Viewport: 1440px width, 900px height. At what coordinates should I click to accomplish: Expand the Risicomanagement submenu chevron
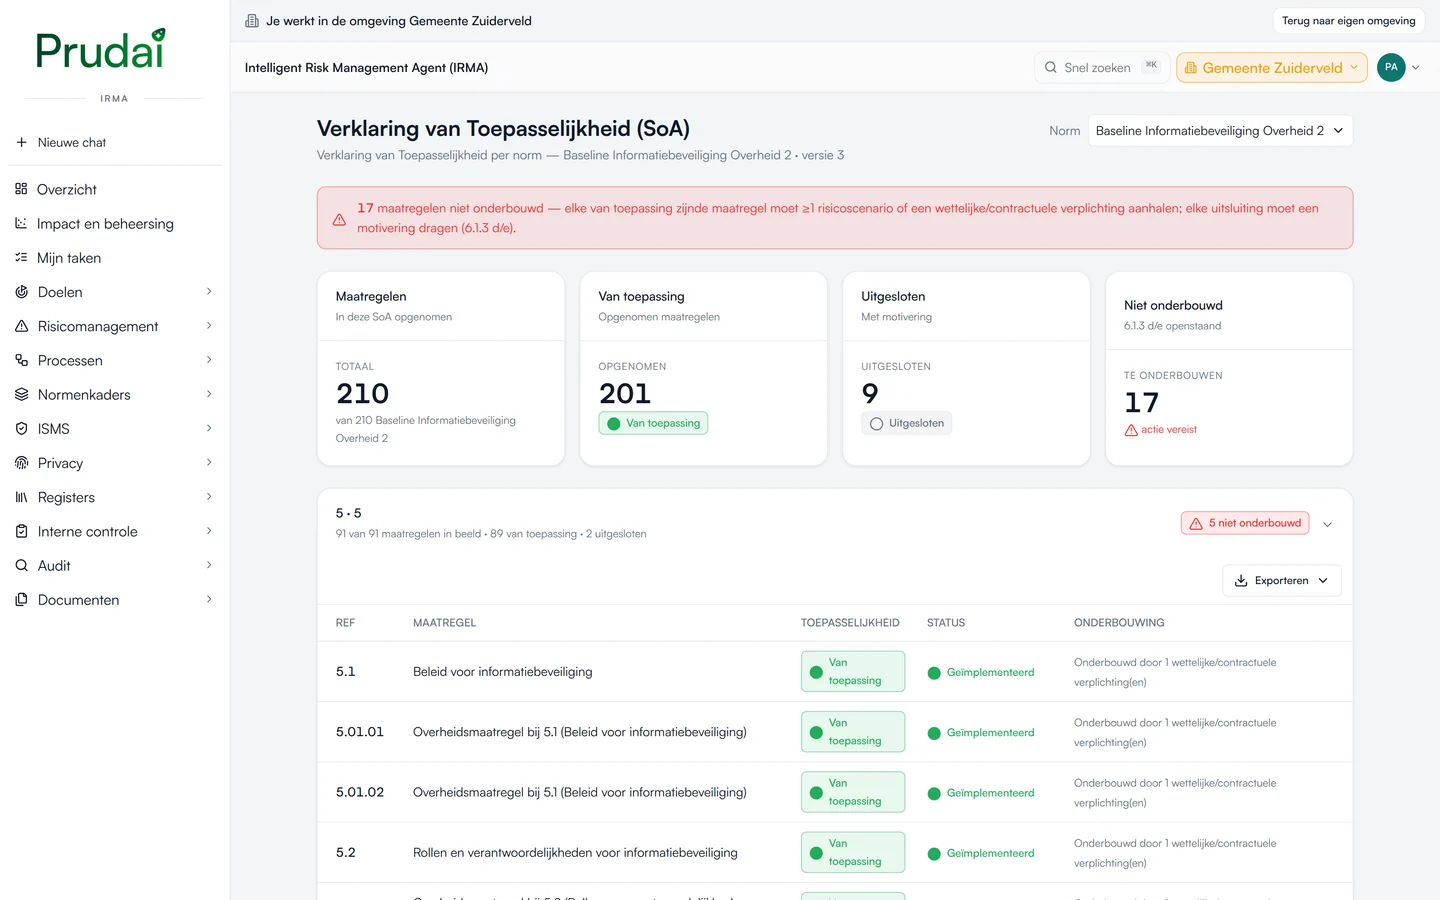(x=209, y=326)
